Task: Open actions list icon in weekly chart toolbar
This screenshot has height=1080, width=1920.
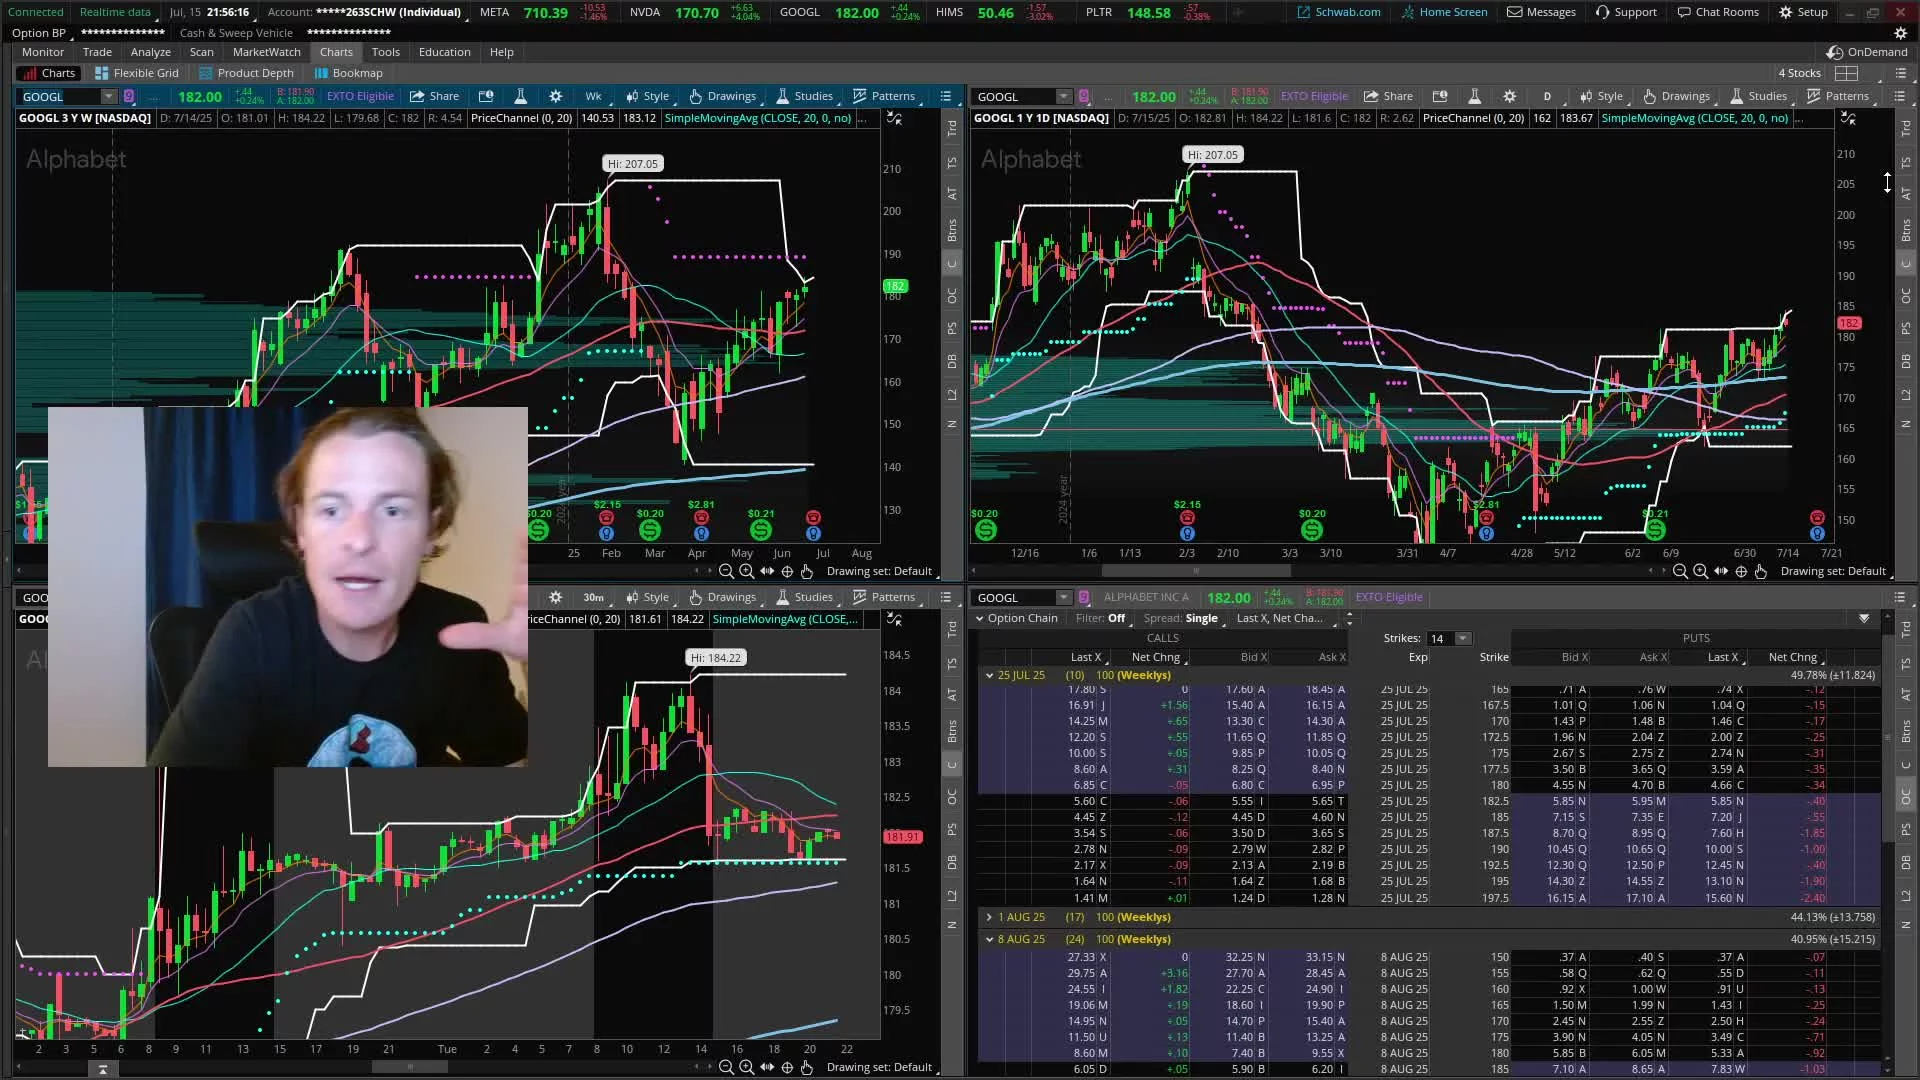Action: point(946,96)
